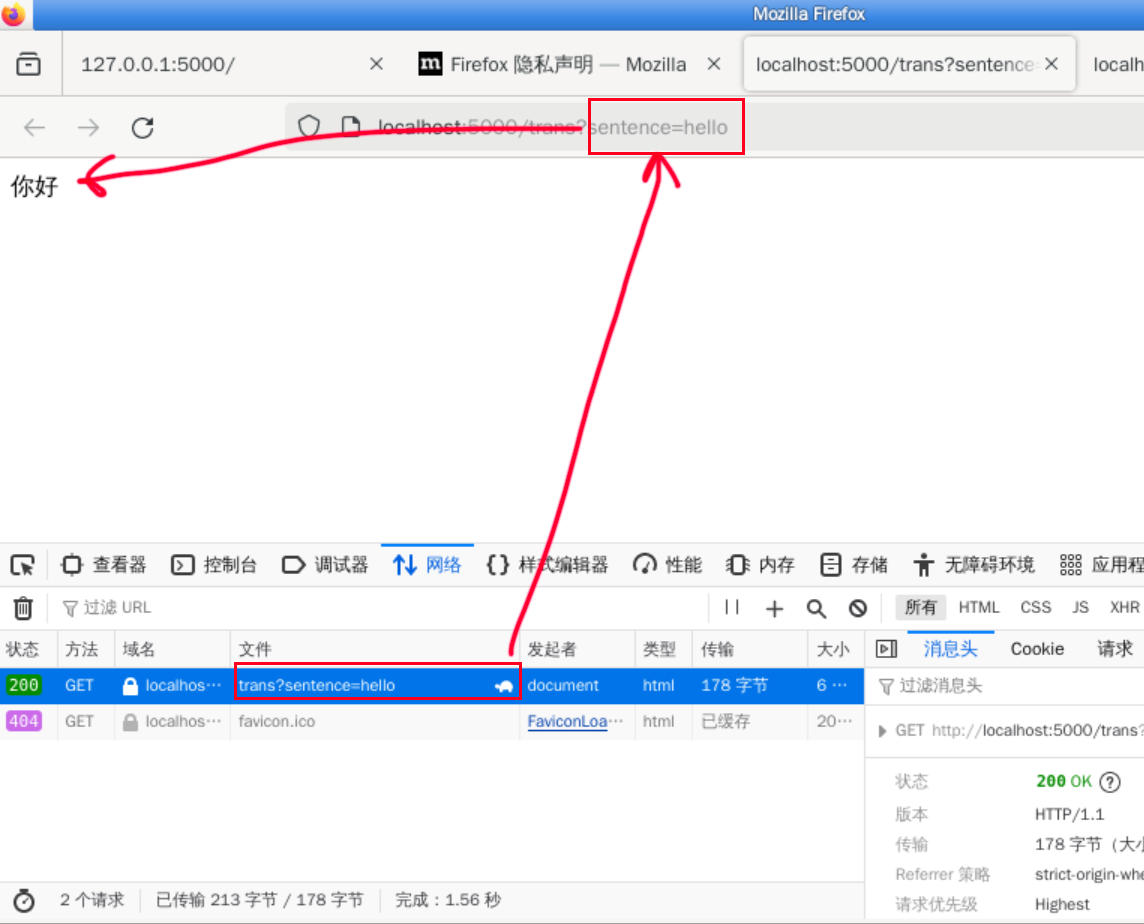The height and width of the screenshot is (924, 1144).
Task: Open the Cookie tab in details panel
Action: coord(1037,649)
